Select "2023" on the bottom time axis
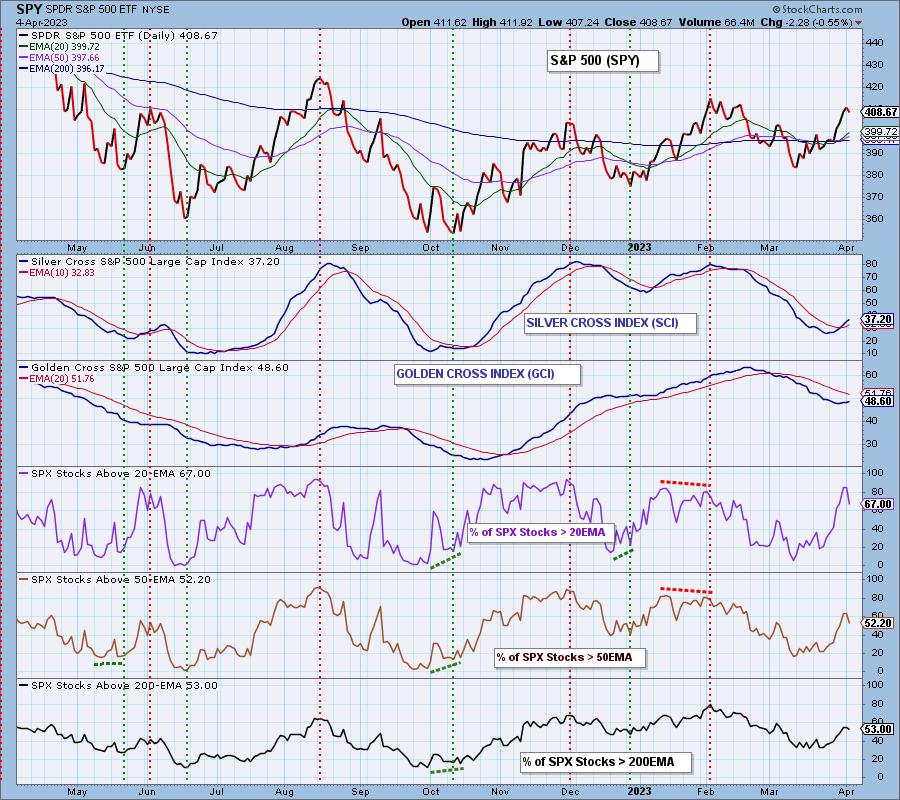Image resolution: width=900 pixels, height=800 pixels. click(x=639, y=791)
